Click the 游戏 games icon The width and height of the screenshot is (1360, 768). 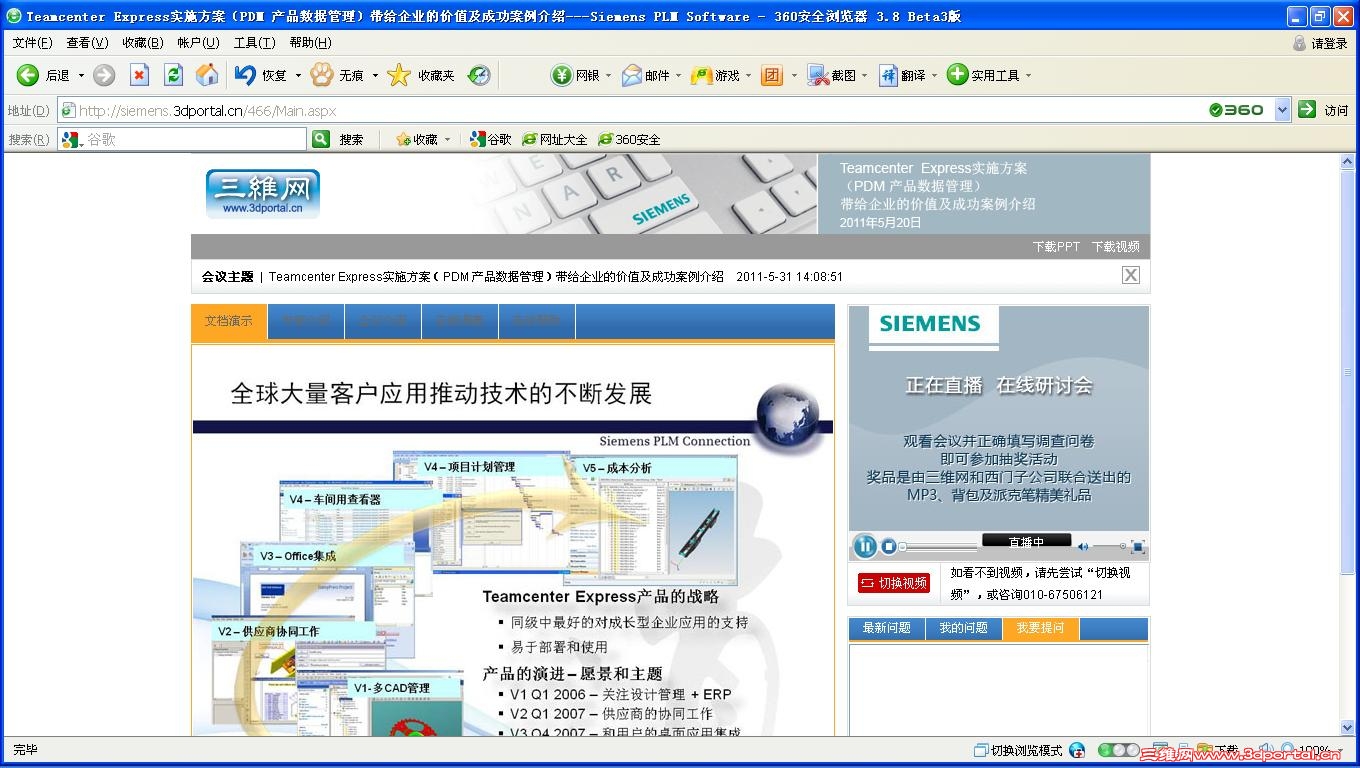(x=702, y=75)
